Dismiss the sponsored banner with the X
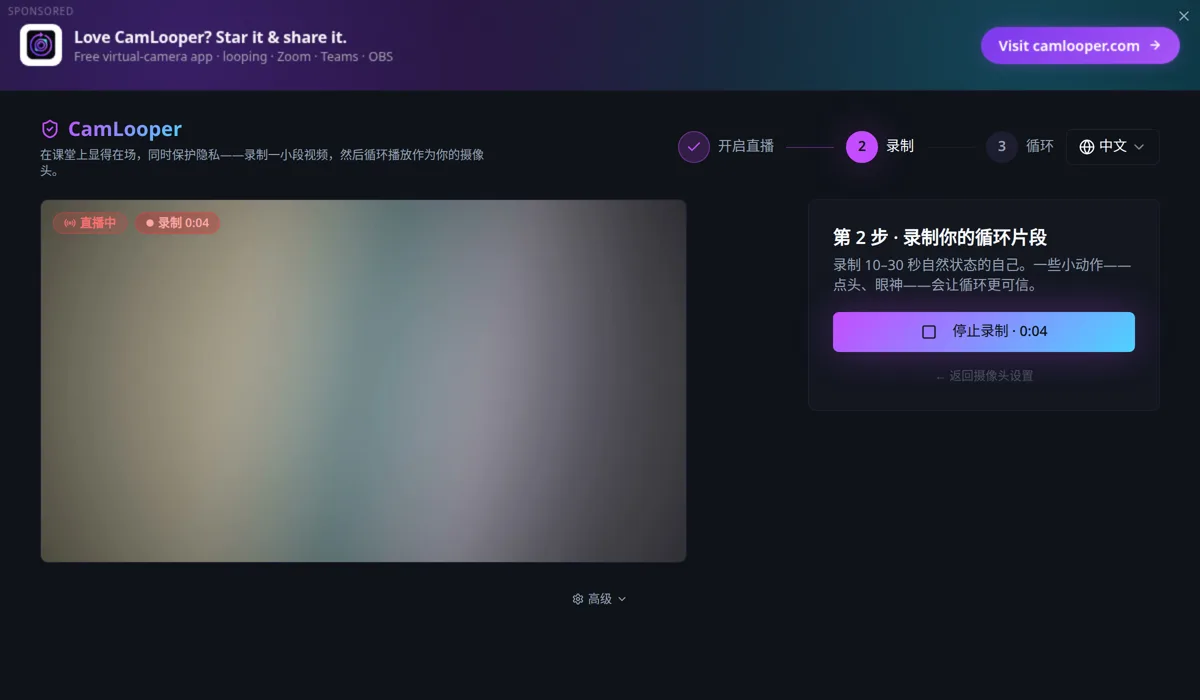 click(x=1184, y=16)
